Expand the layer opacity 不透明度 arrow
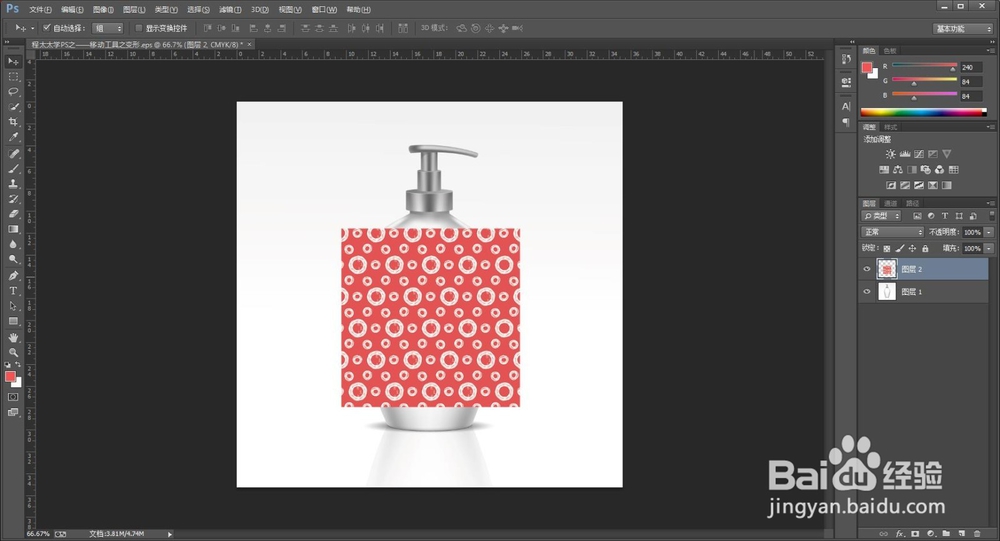The width and height of the screenshot is (1000, 541). [x=989, y=232]
